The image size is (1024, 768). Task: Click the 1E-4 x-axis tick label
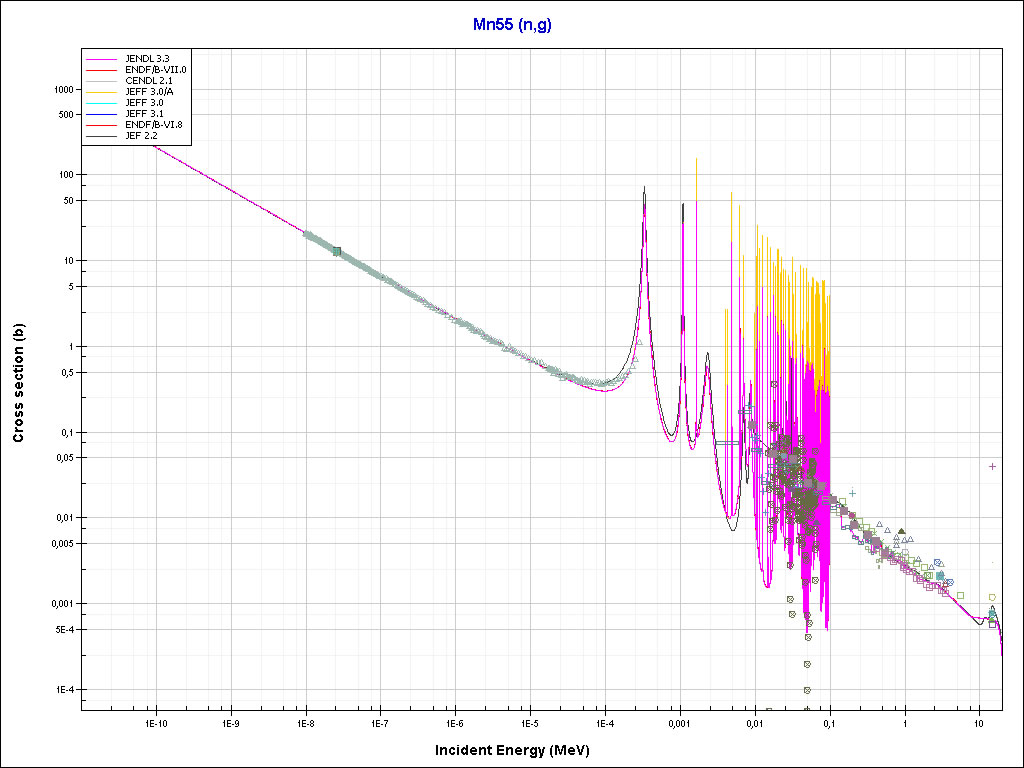(604, 722)
